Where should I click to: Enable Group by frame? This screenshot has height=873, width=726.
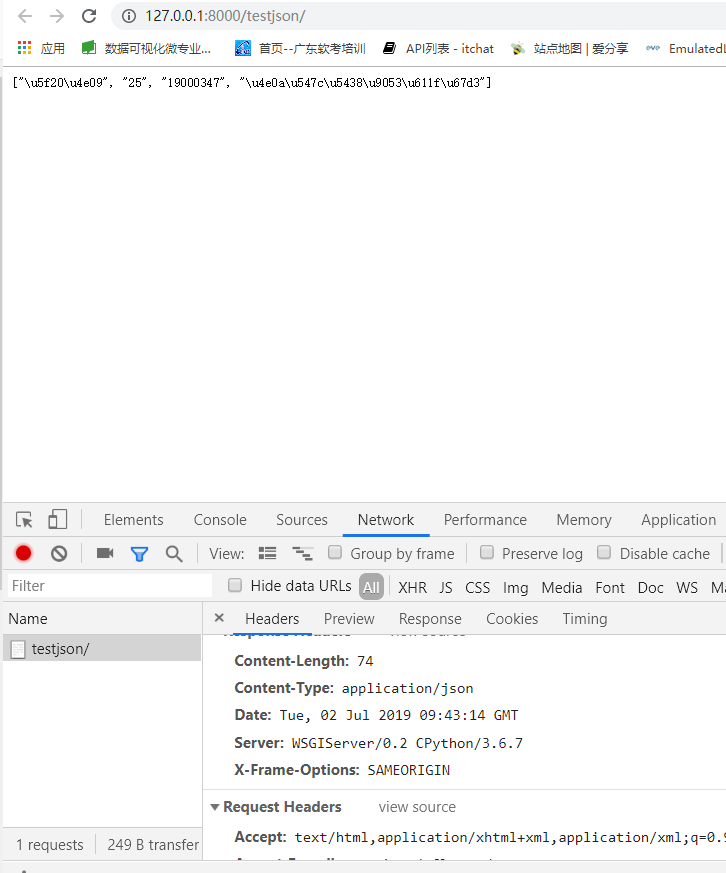[335, 552]
